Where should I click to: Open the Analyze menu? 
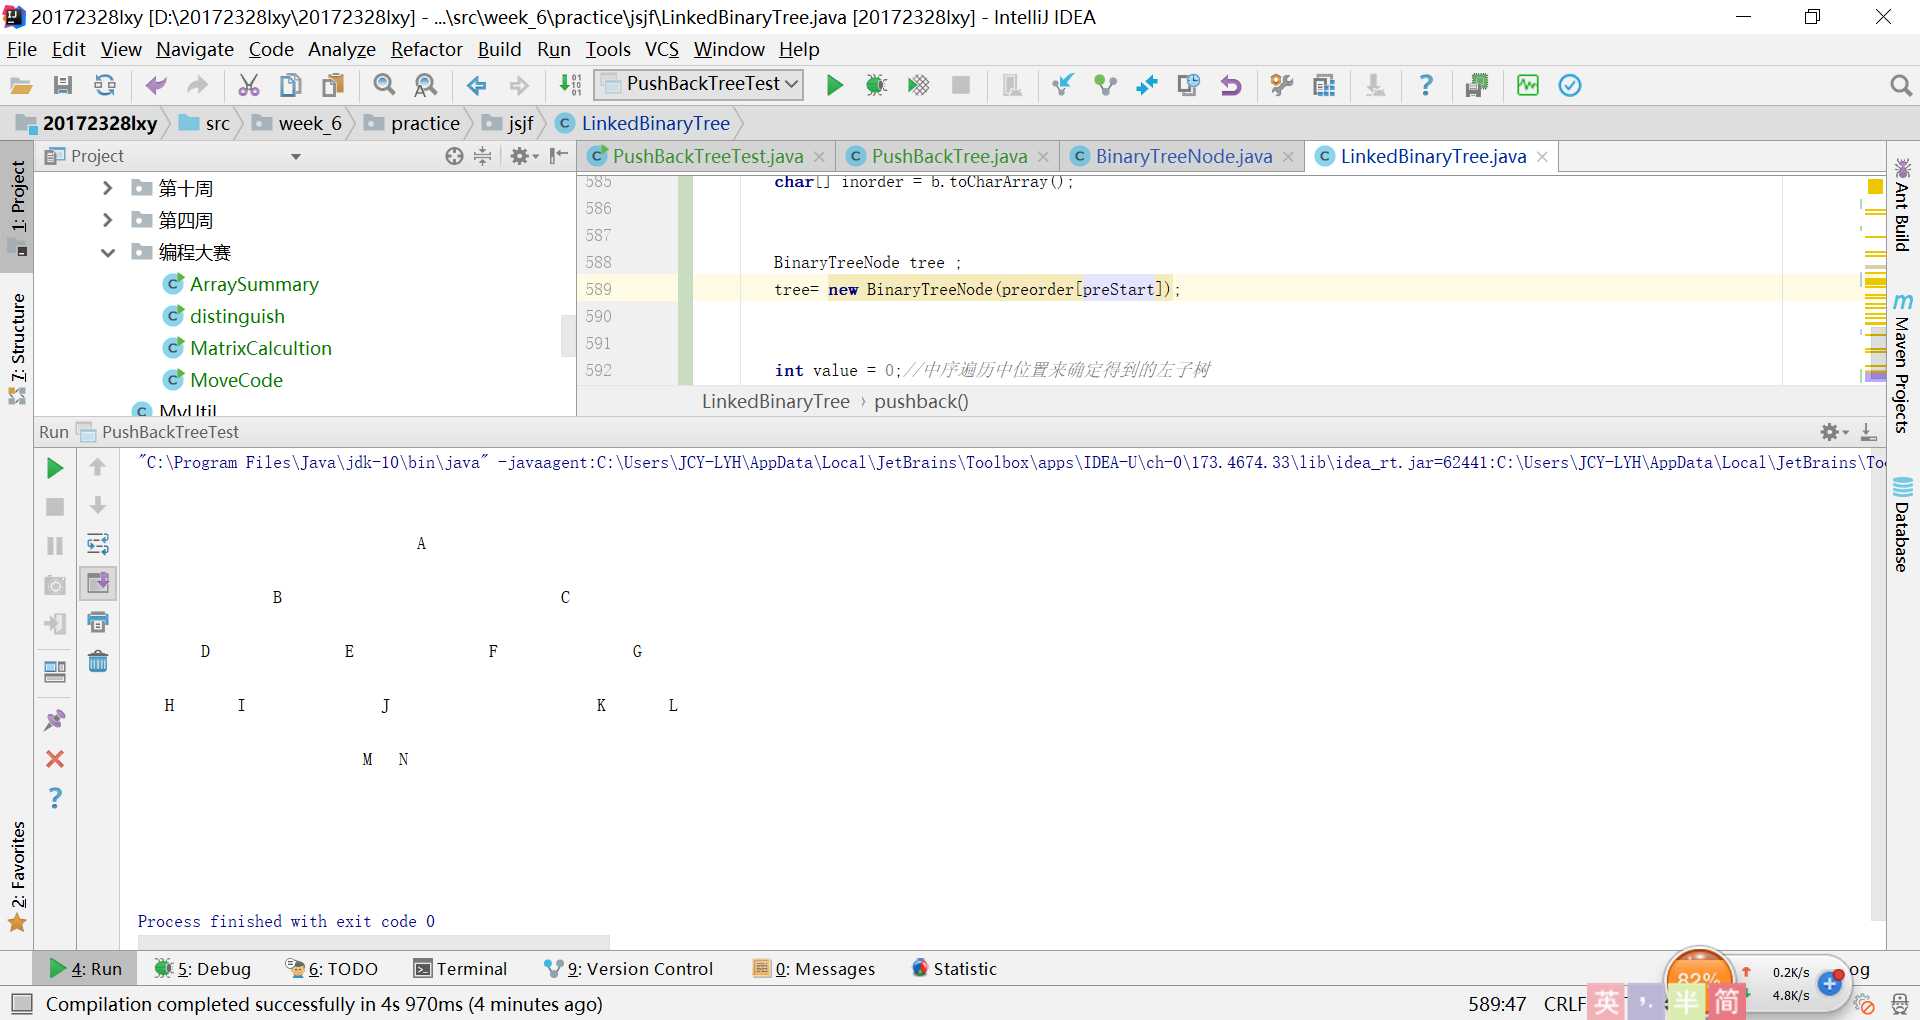pyautogui.click(x=341, y=49)
